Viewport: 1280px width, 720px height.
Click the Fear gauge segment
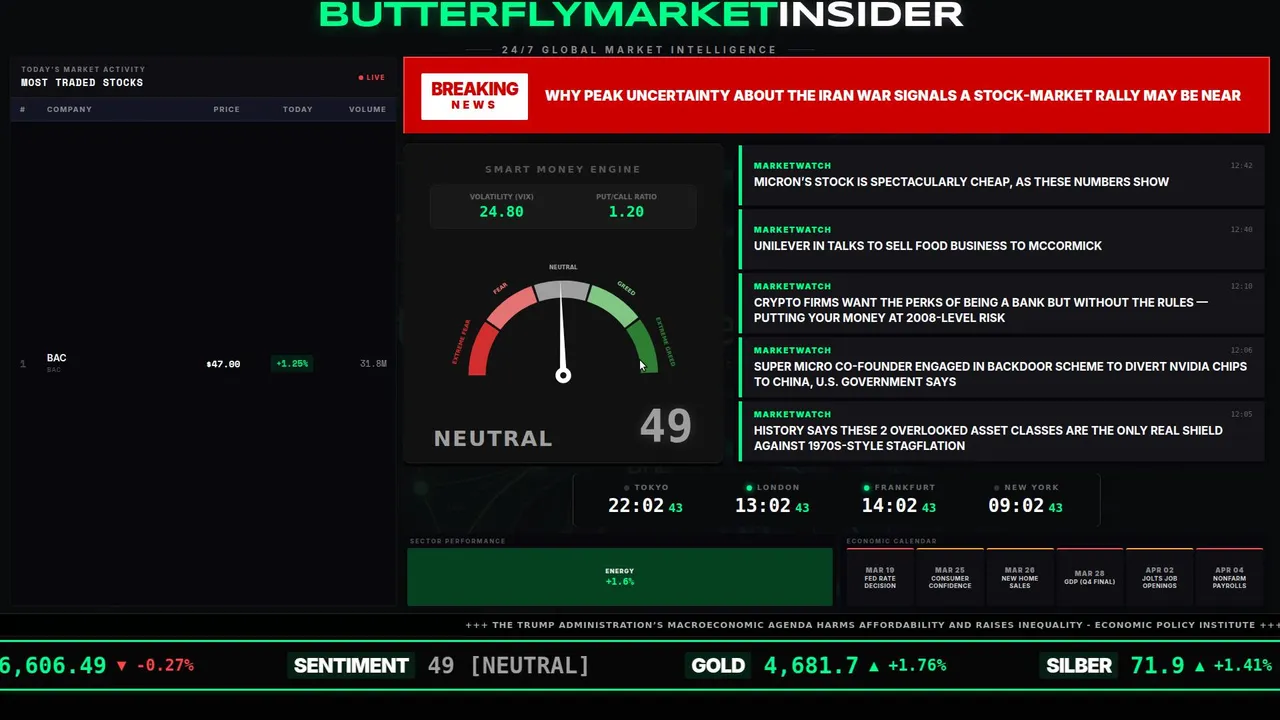511,306
